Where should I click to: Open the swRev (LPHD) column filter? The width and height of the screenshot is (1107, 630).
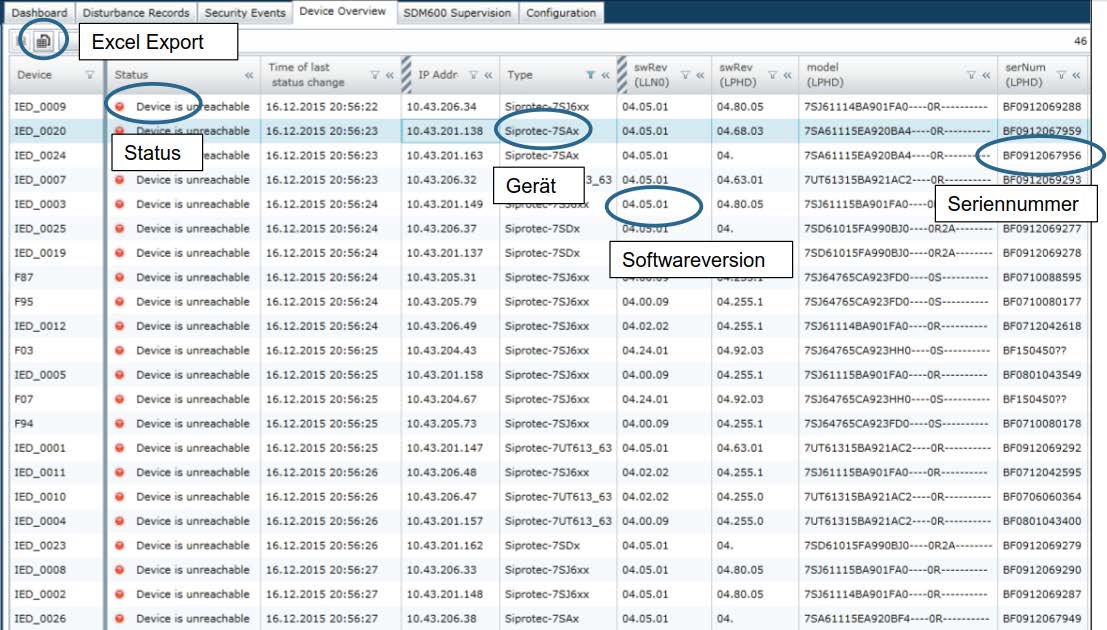click(772, 75)
